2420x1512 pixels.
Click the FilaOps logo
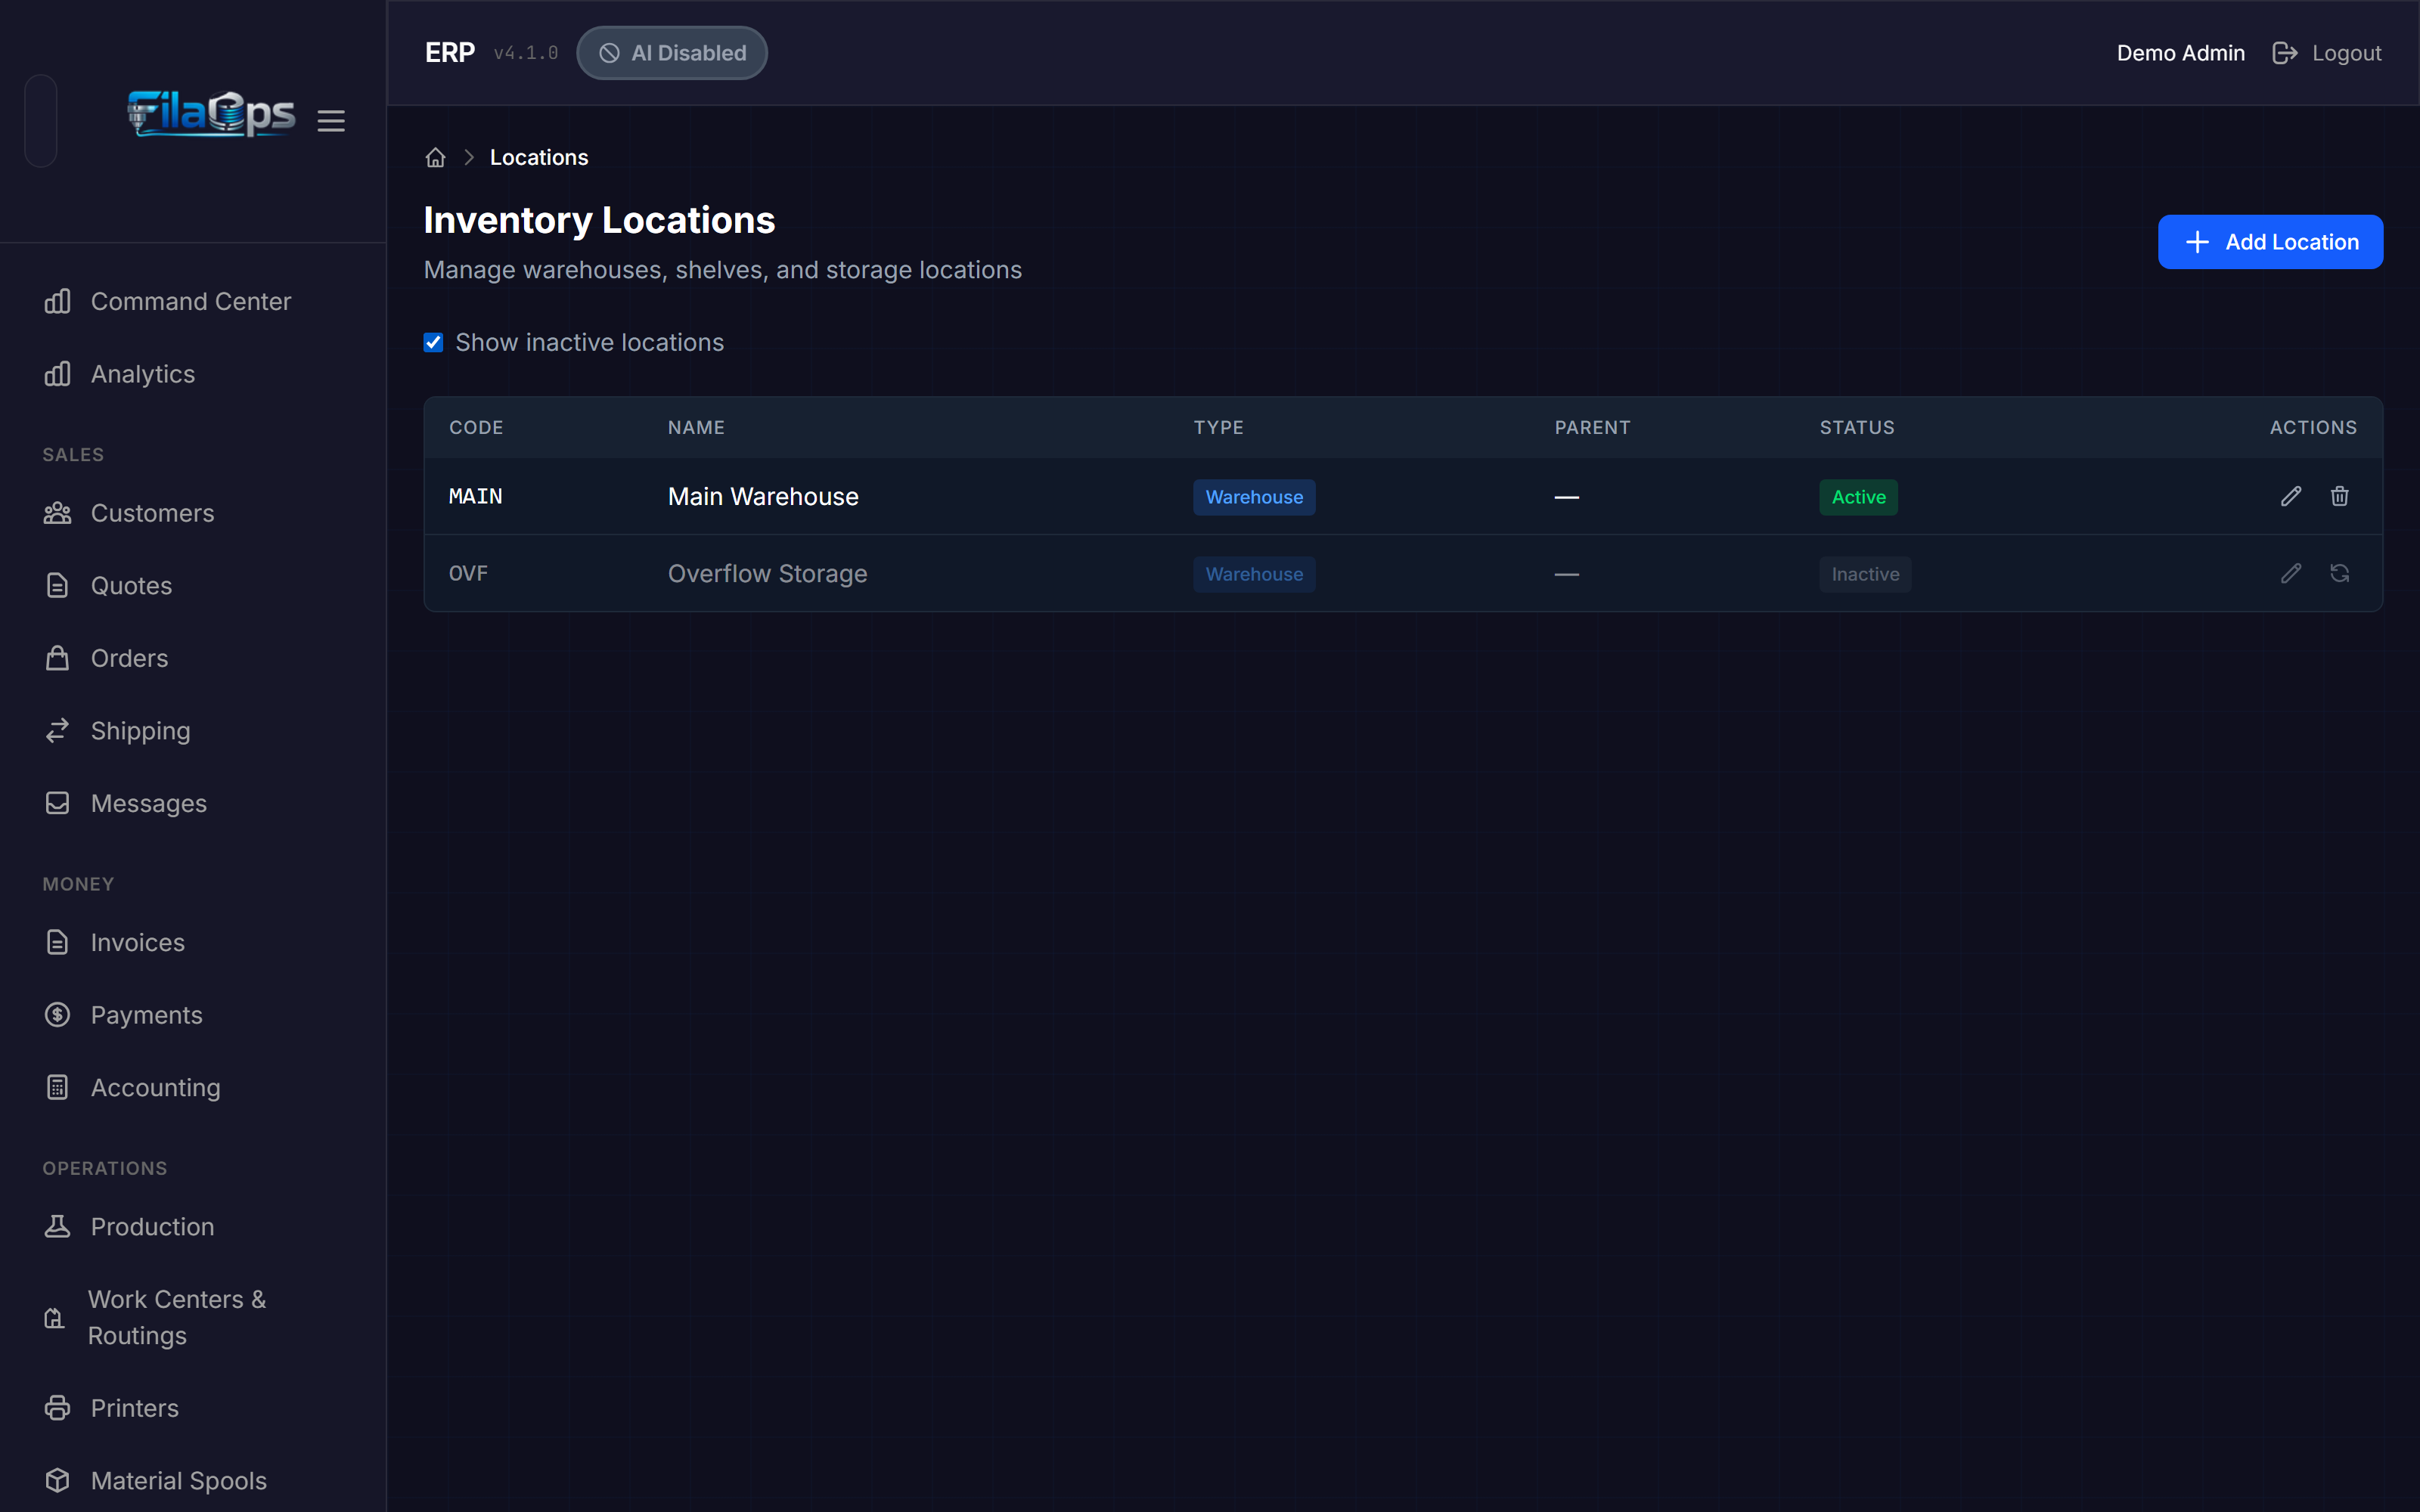[211, 113]
